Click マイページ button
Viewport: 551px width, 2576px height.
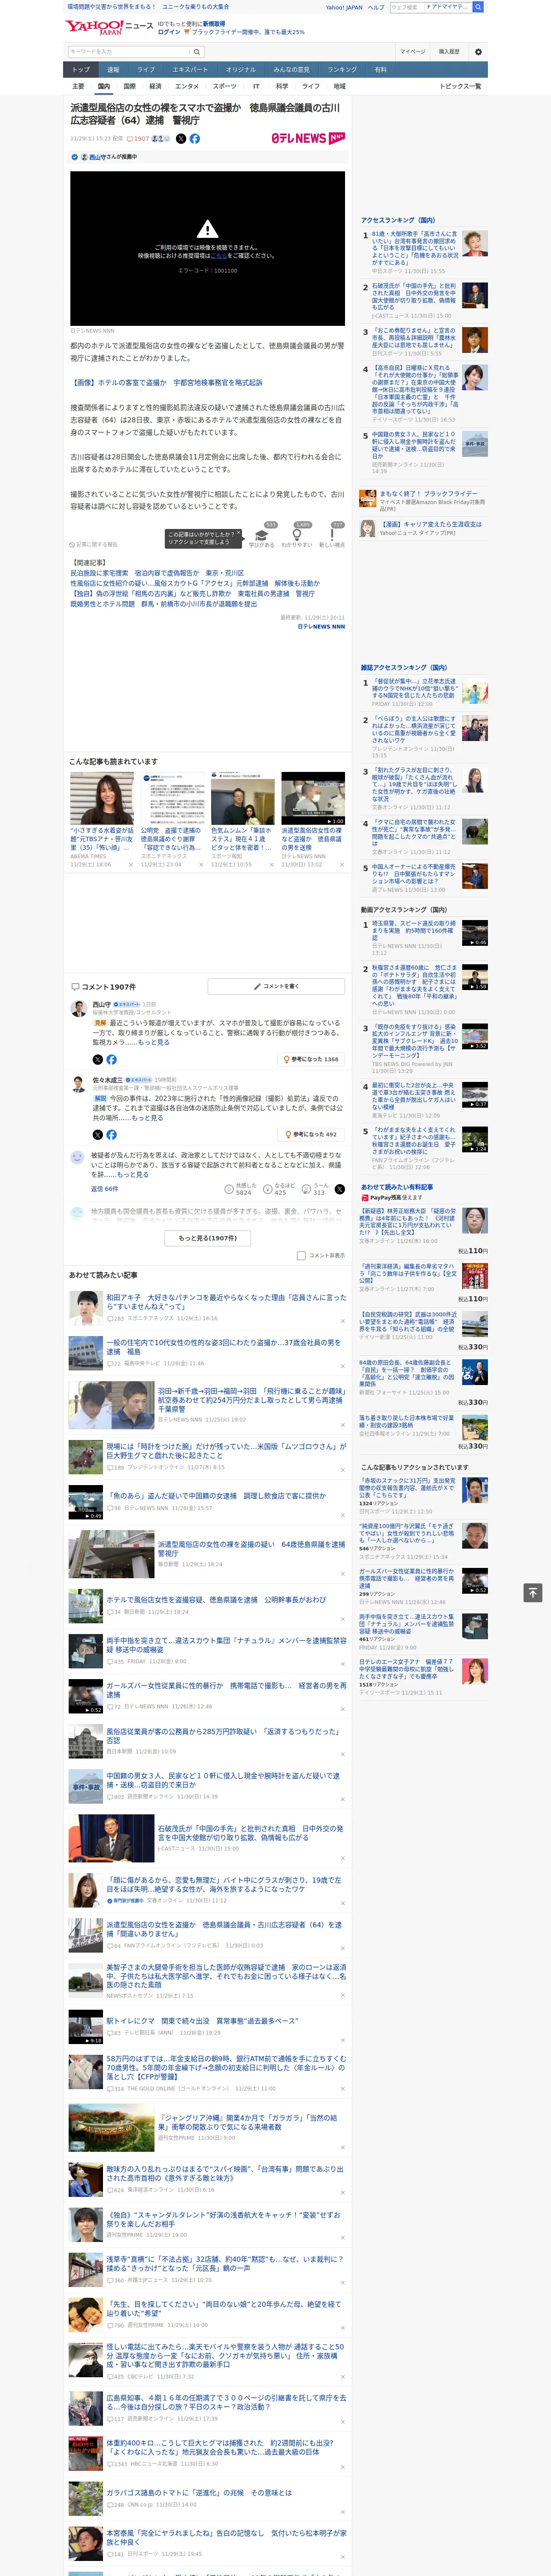coord(413,51)
